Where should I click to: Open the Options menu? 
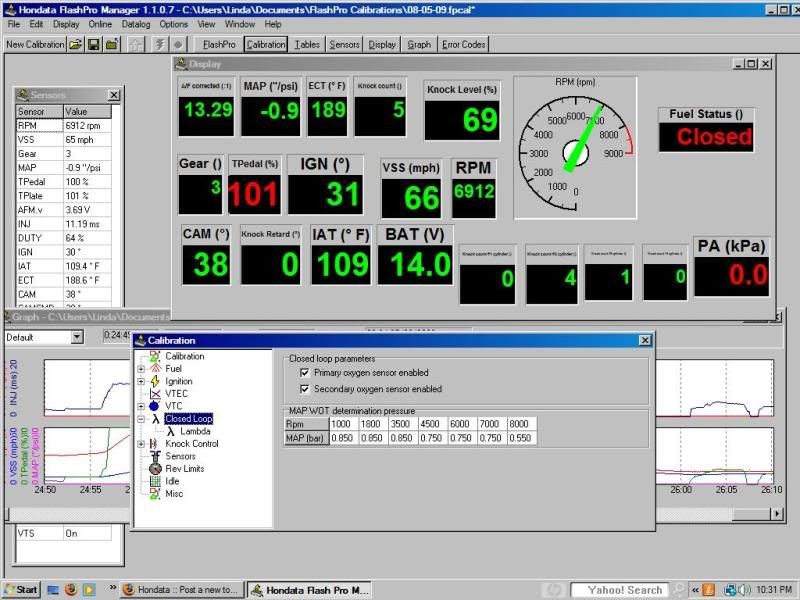pos(173,24)
